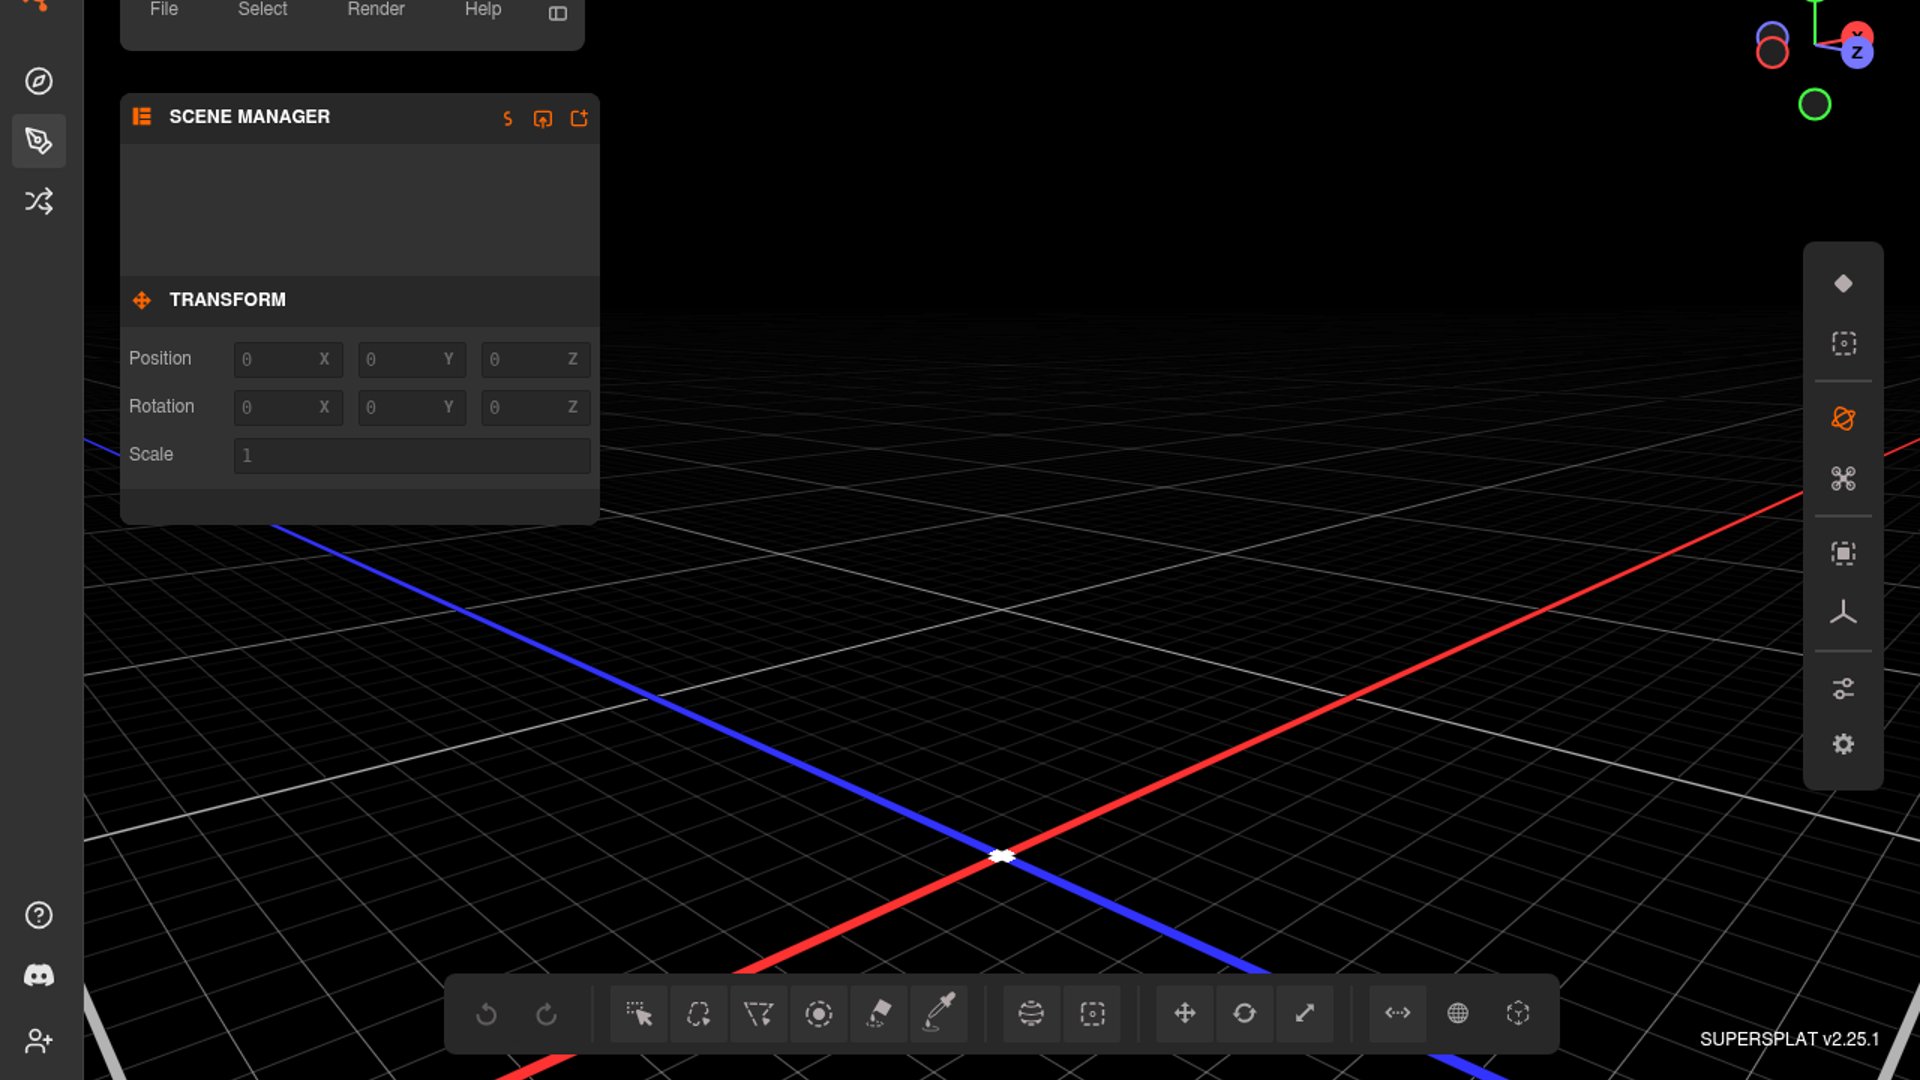Click the Rotation X input field
Image resolution: width=1920 pixels, height=1080 pixels.
click(x=288, y=408)
